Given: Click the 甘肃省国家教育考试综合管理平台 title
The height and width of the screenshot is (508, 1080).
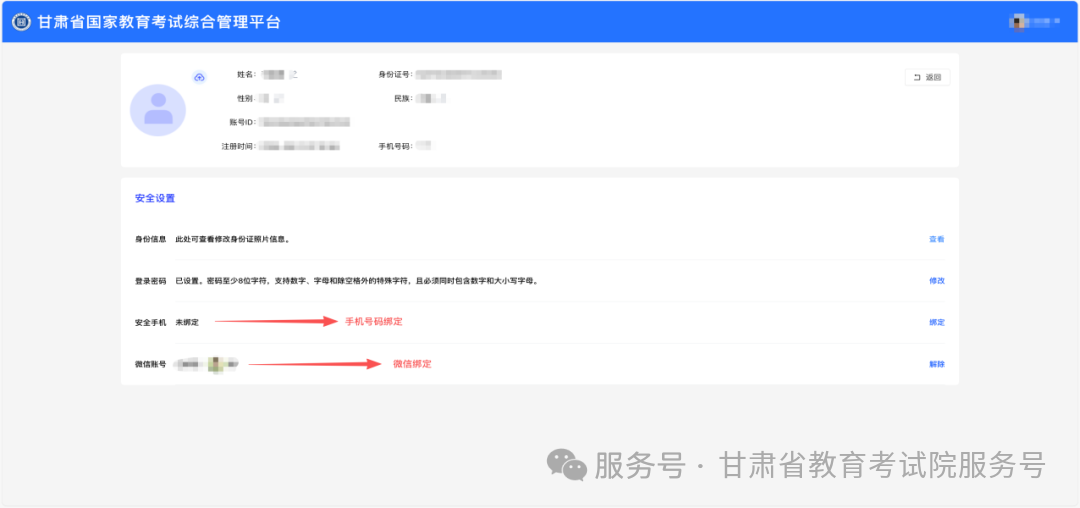Looking at the screenshot, I should click(x=159, y=22).
